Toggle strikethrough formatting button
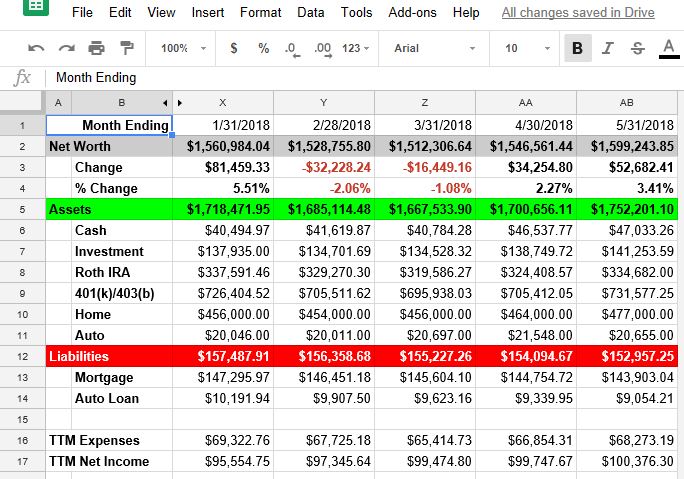The height and width of the screenshot is (479, 684). [638, 48]
